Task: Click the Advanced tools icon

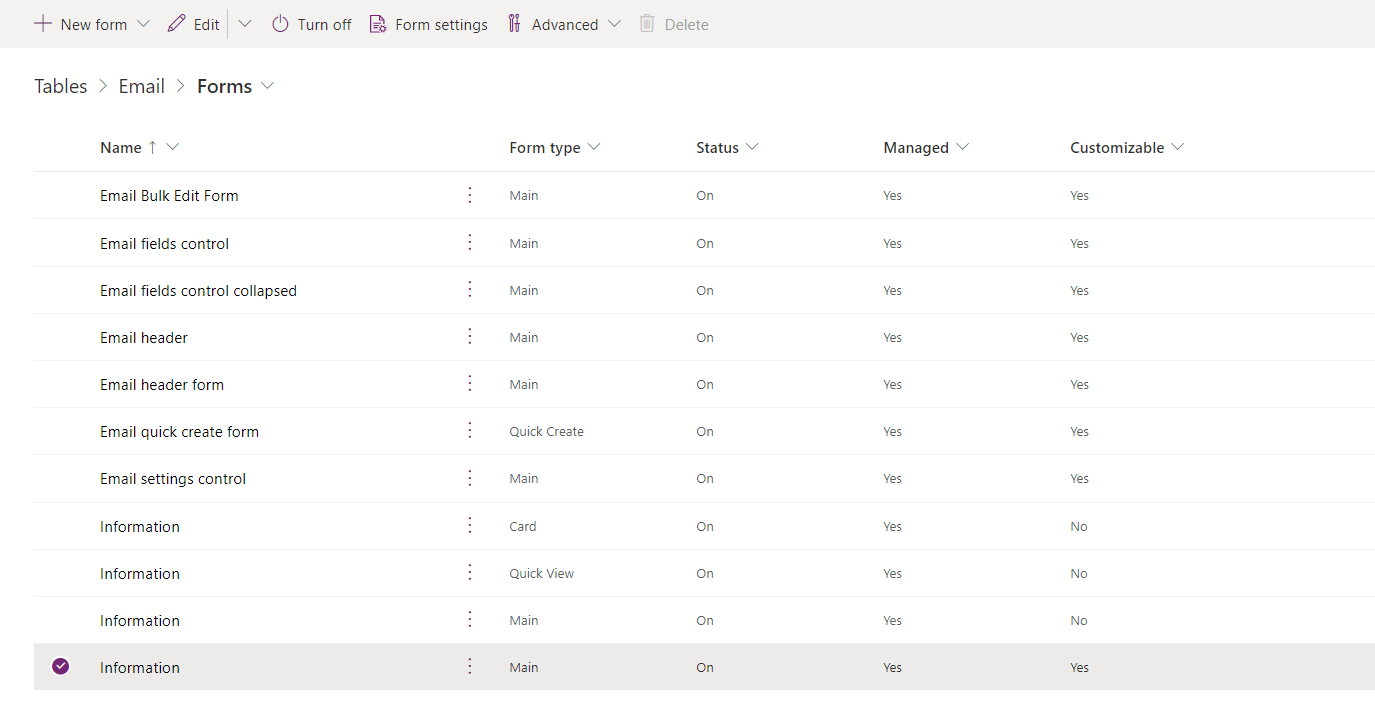Action: click(x=514, y=23)
